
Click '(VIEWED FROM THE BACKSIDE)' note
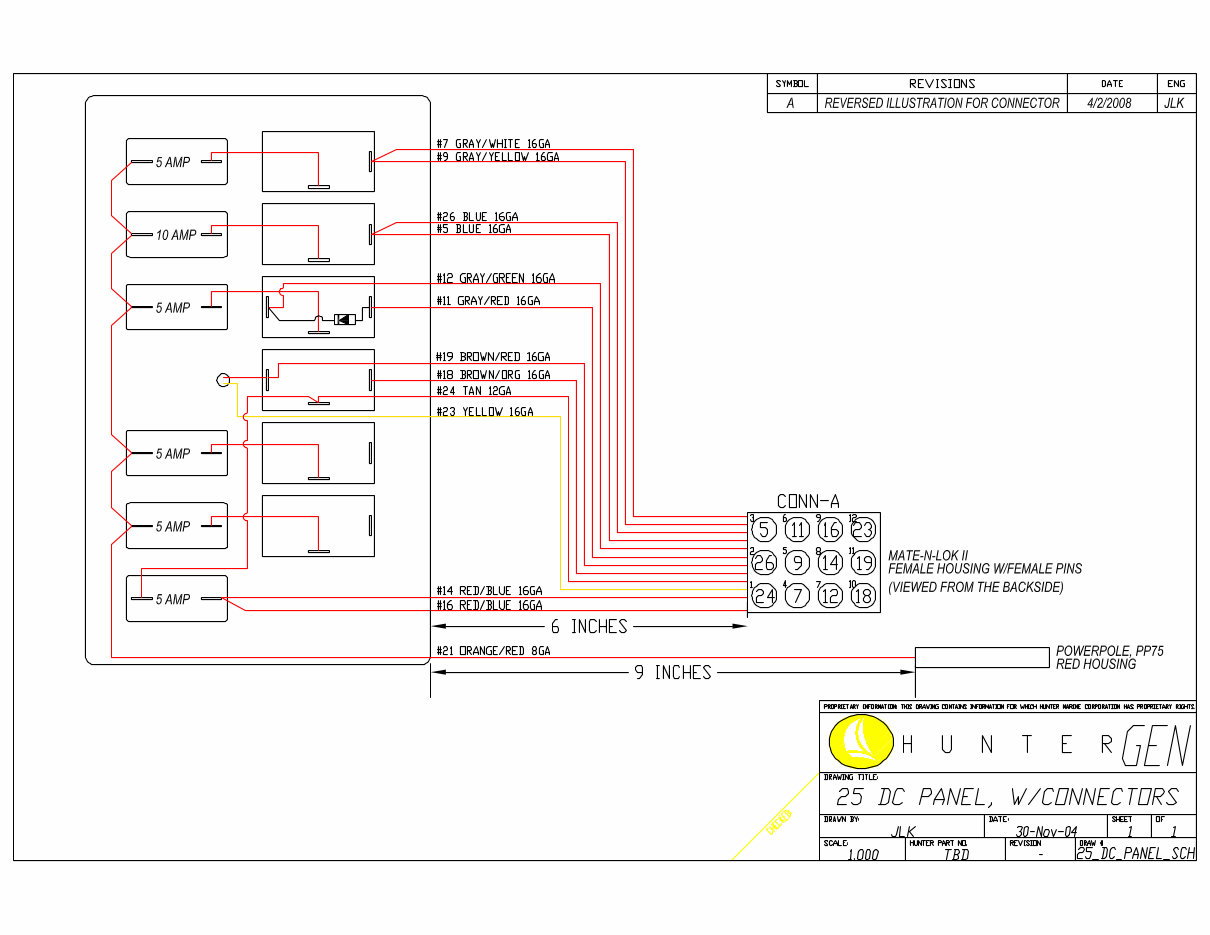976,587
